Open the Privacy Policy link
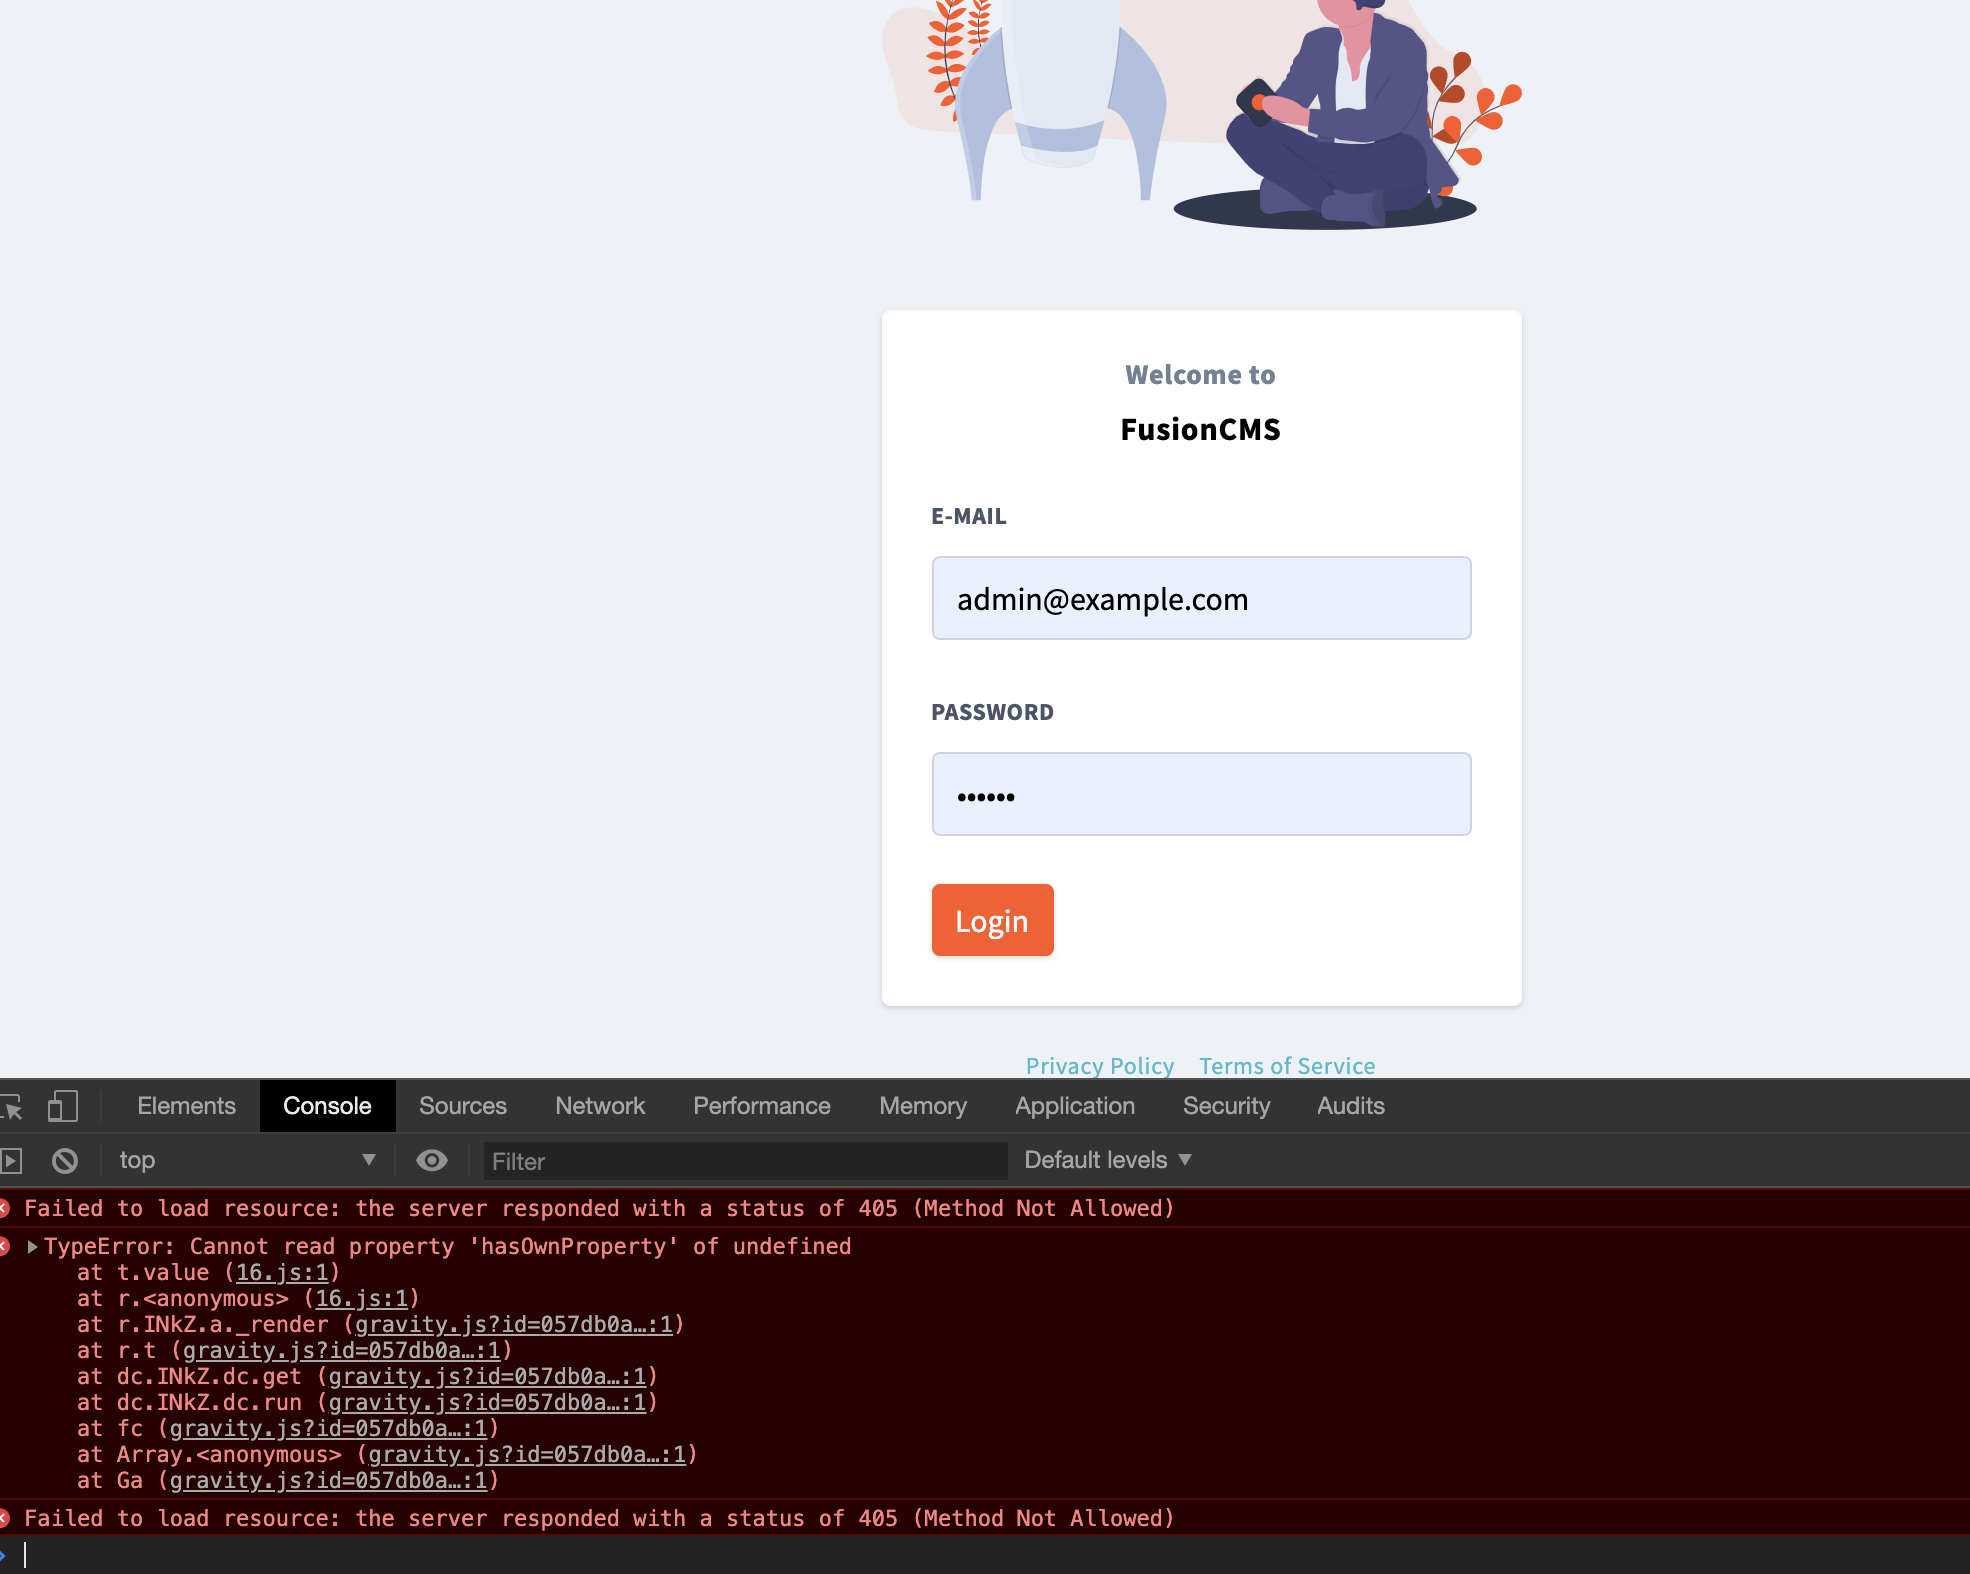Screen dimensions: 1970x1574 [1100, 1066]
